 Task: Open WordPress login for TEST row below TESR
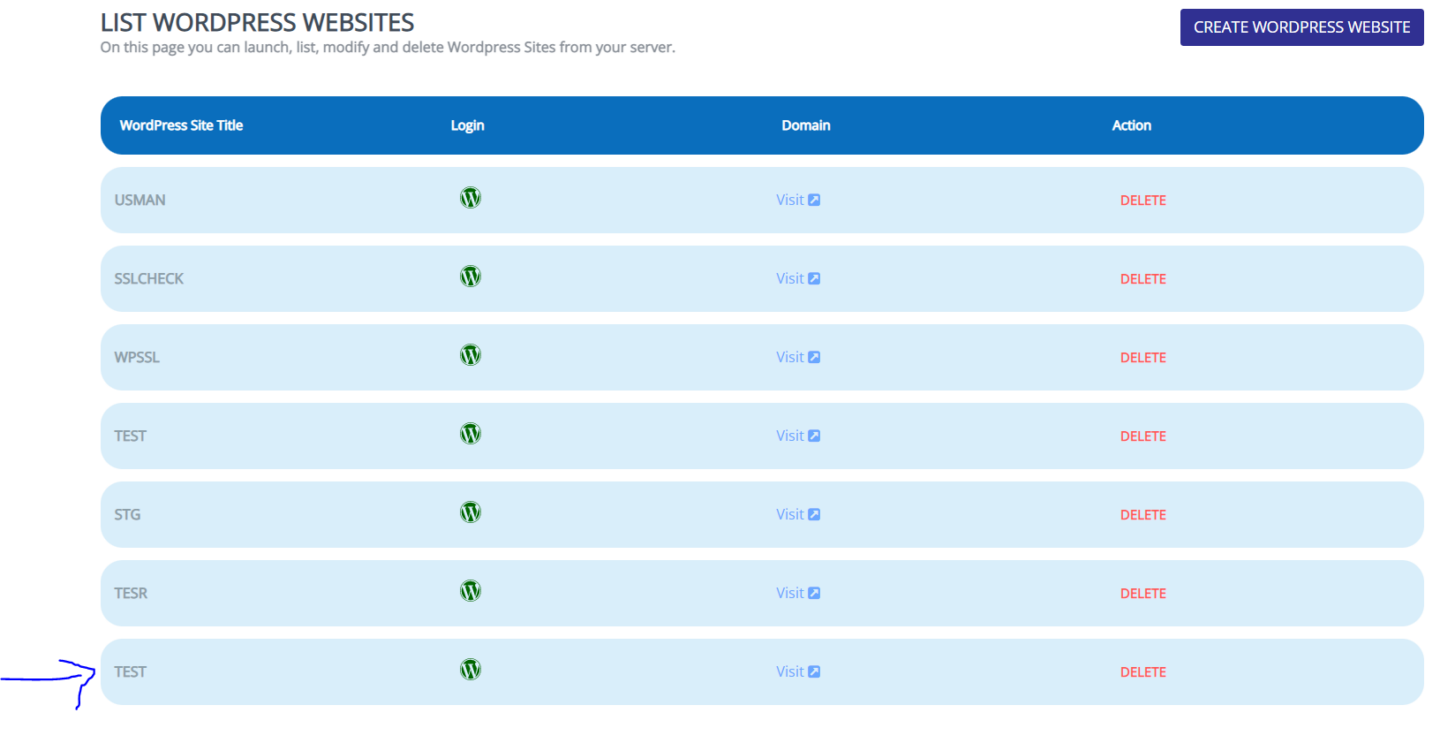[x=470, y=670]
